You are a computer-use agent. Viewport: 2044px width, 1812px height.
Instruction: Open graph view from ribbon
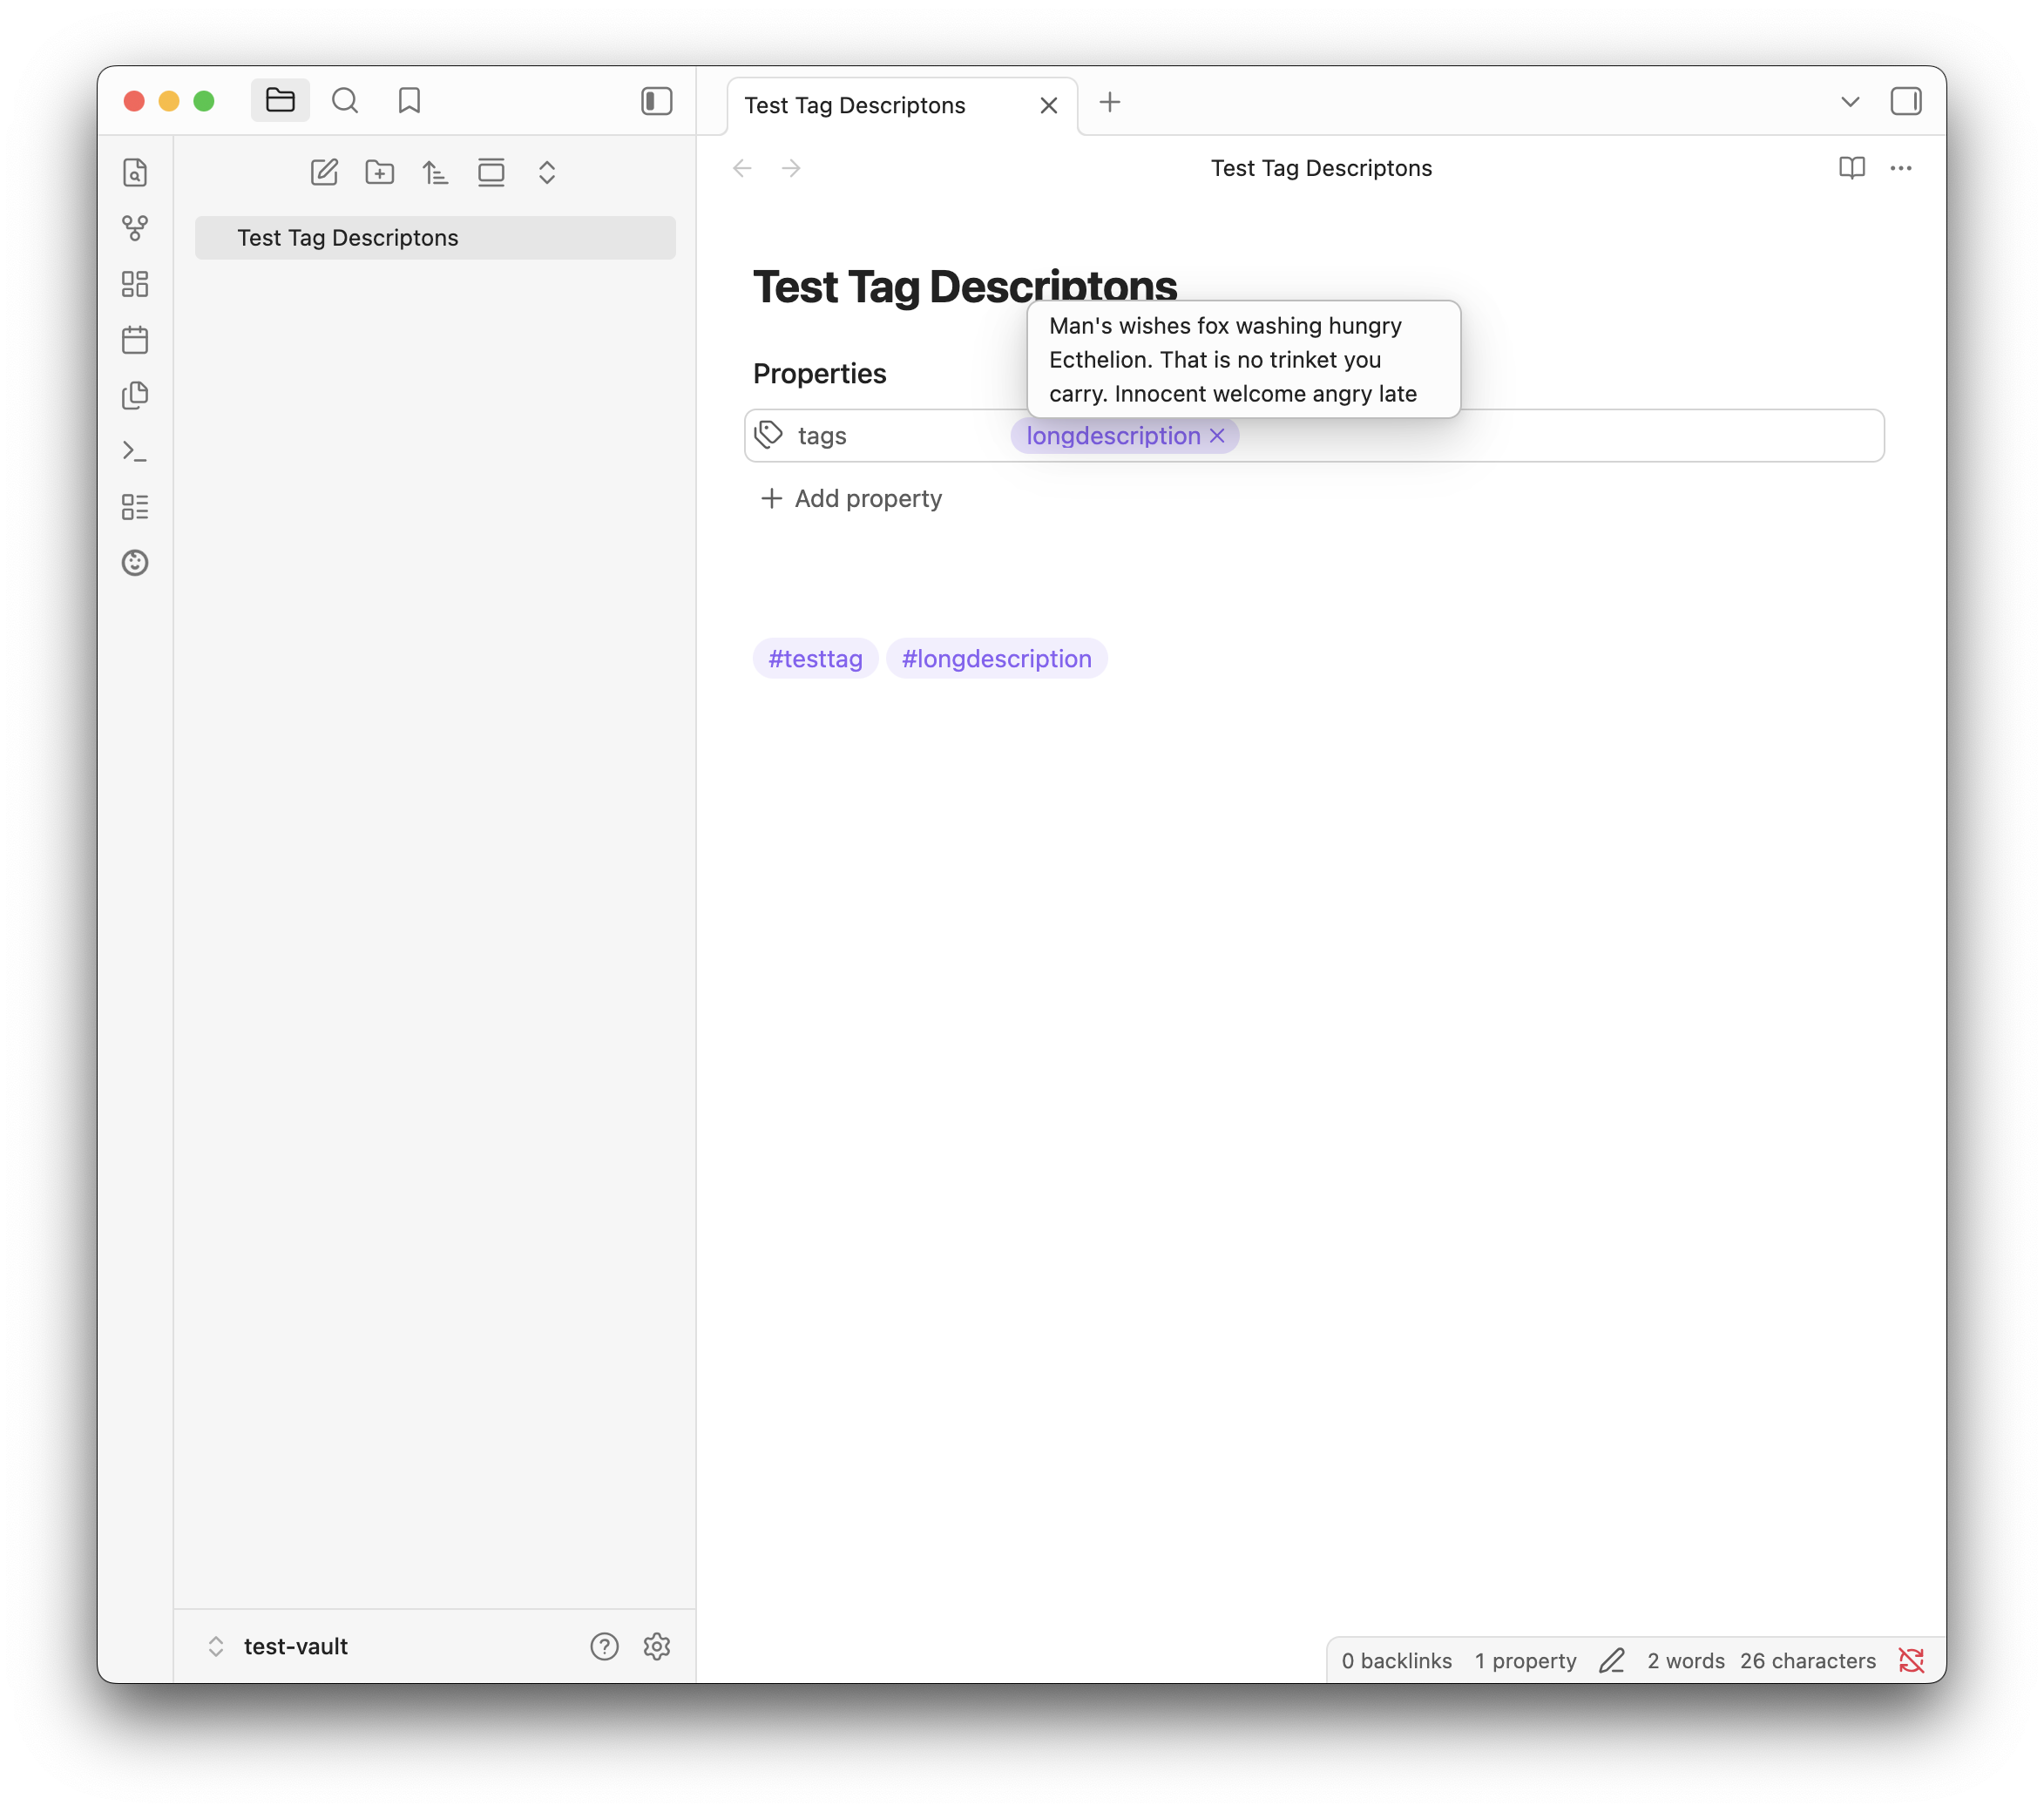[x=135, y=228]
